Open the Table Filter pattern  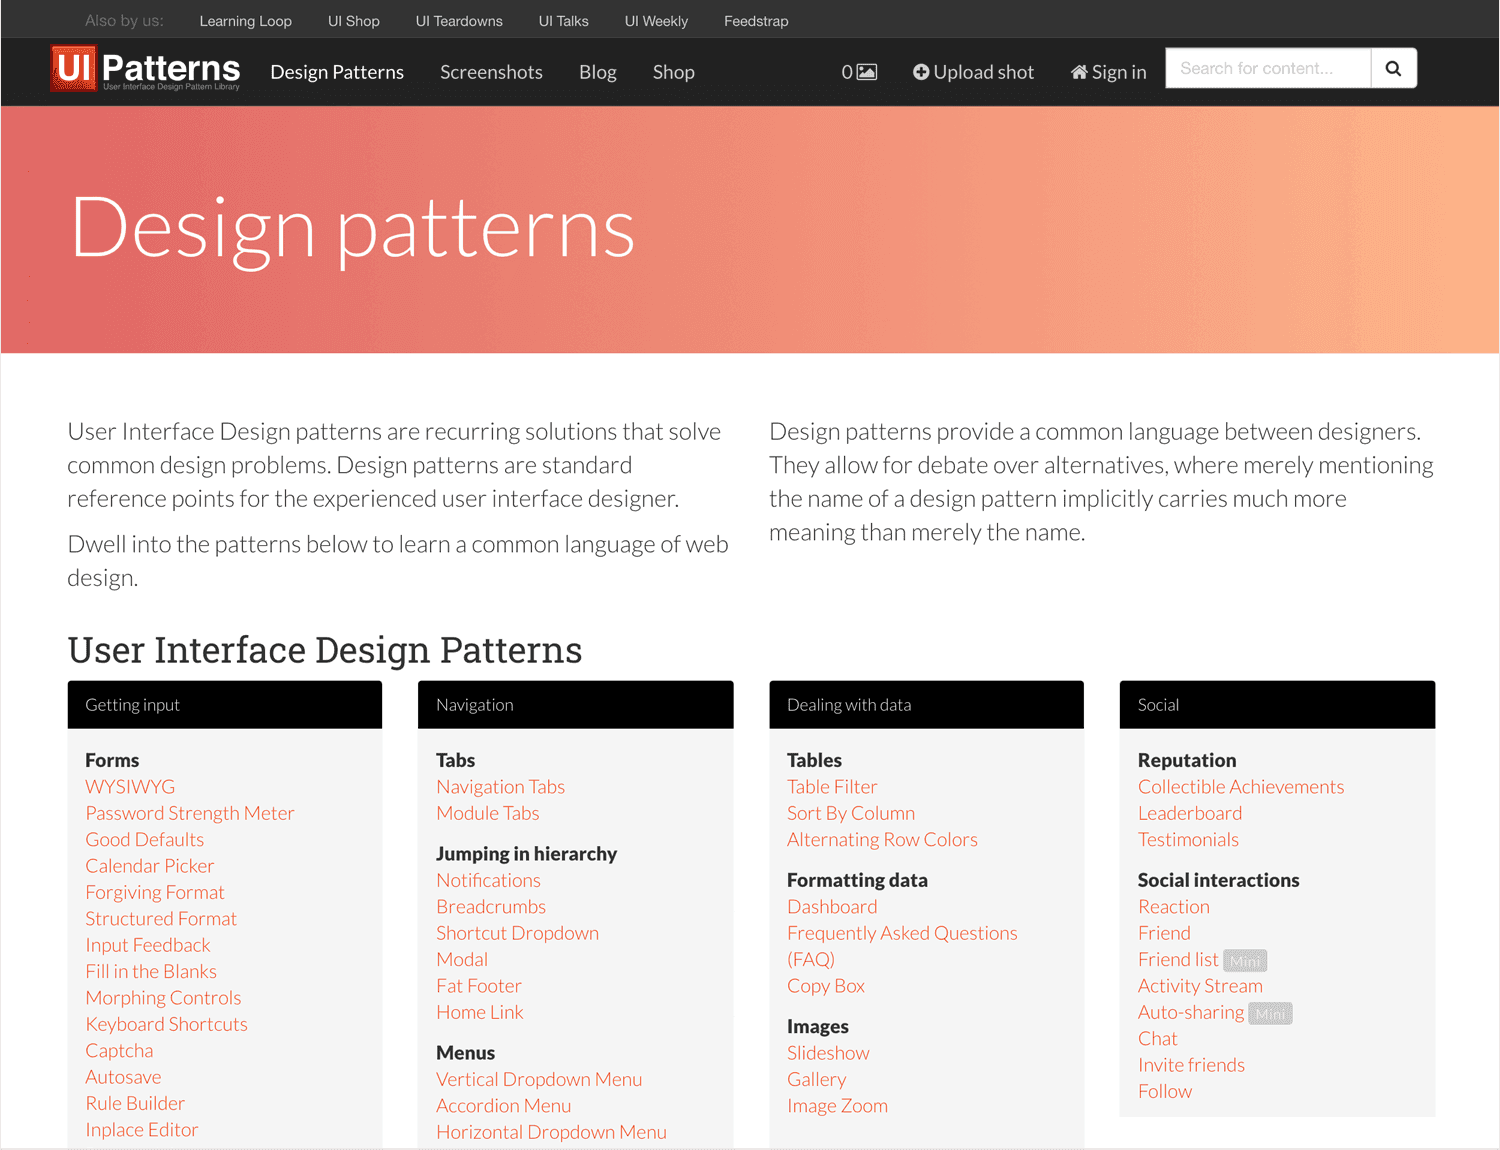832,787
